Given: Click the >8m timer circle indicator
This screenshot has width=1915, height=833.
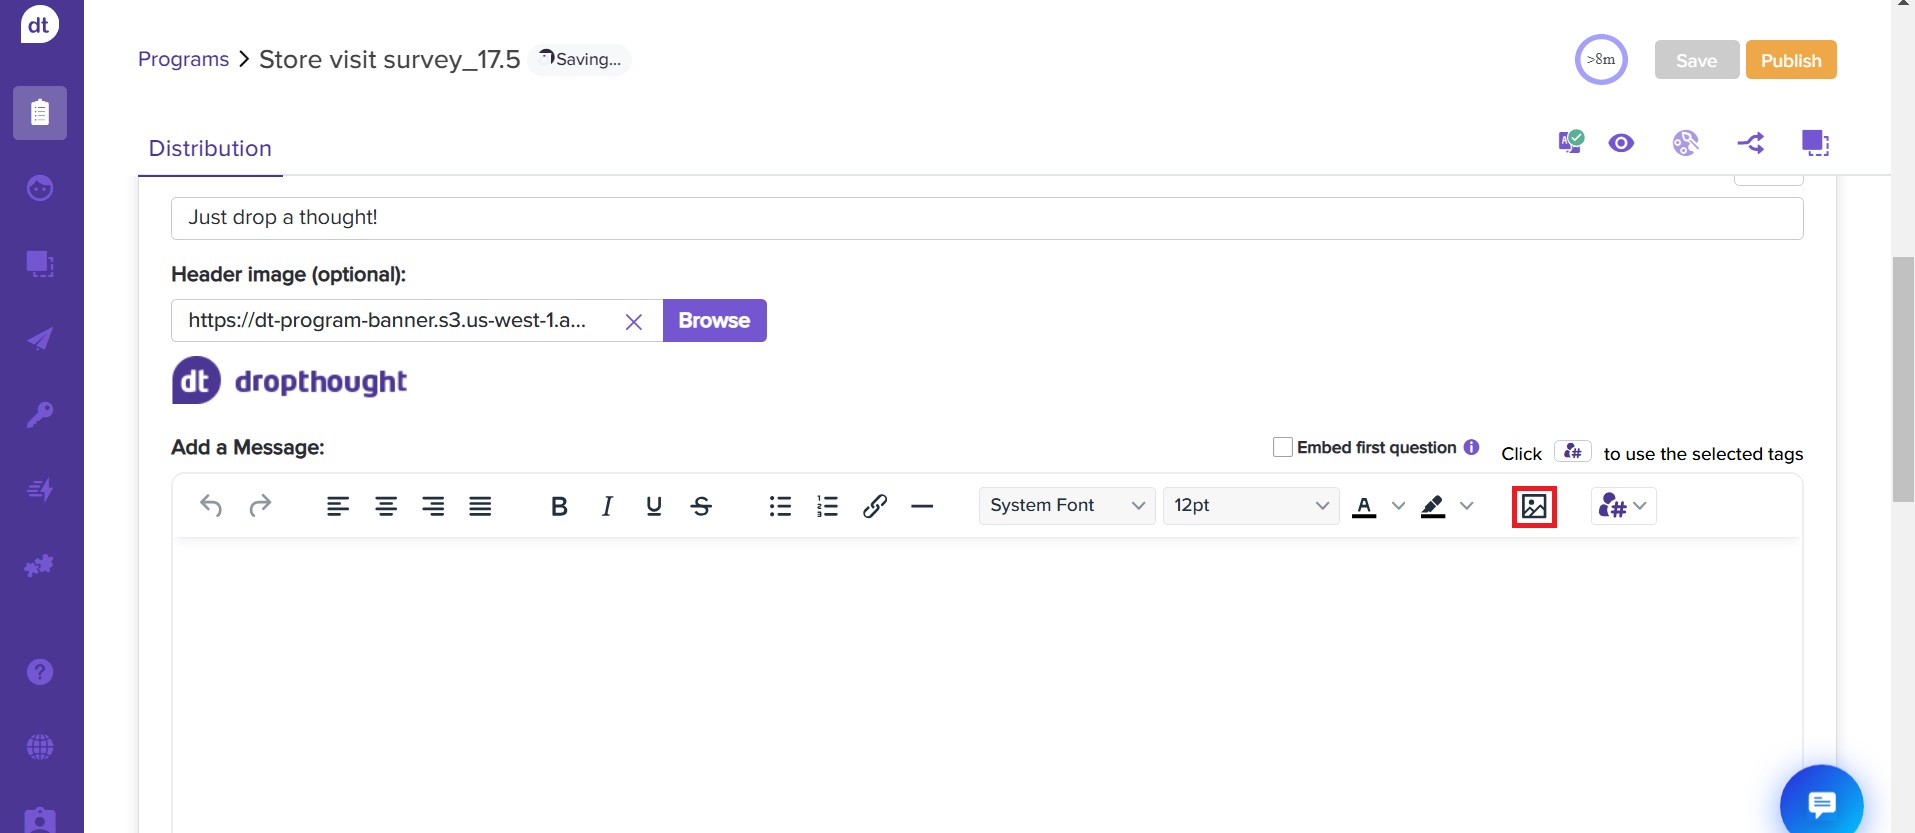Looking at the screenshot, I should pyautogui.click(x=1601, y=59).
